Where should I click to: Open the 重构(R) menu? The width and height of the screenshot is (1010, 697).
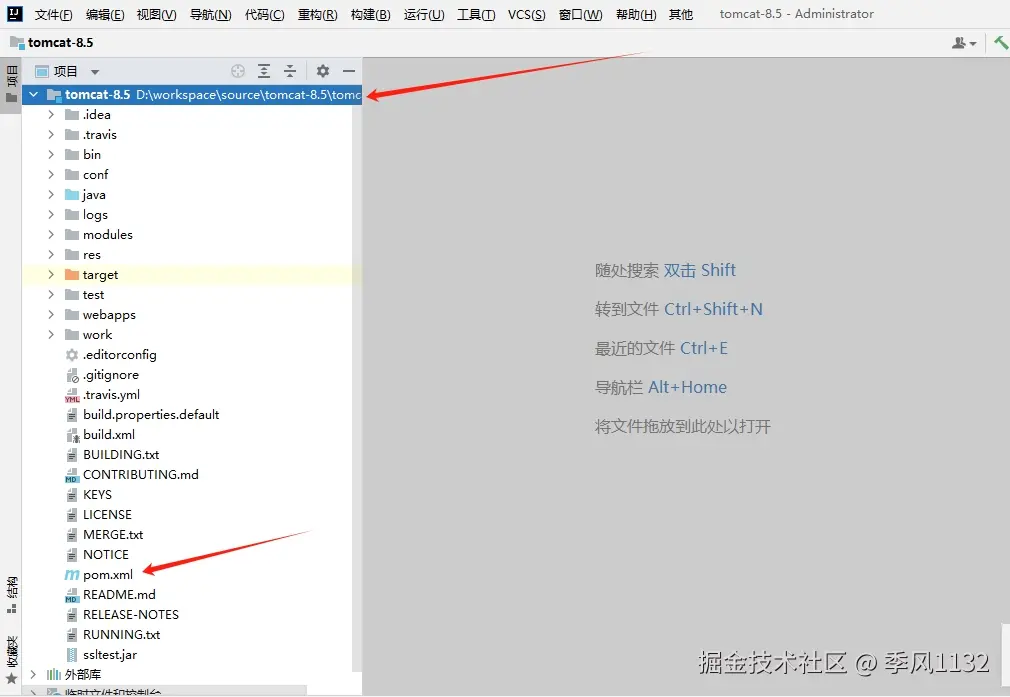point(318,14)
